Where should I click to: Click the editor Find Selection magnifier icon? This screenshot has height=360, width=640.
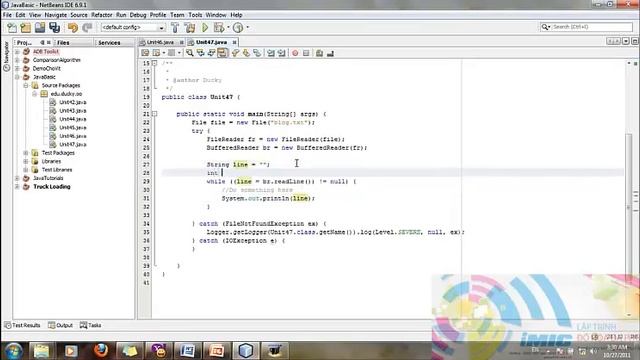tap(189, 53)
